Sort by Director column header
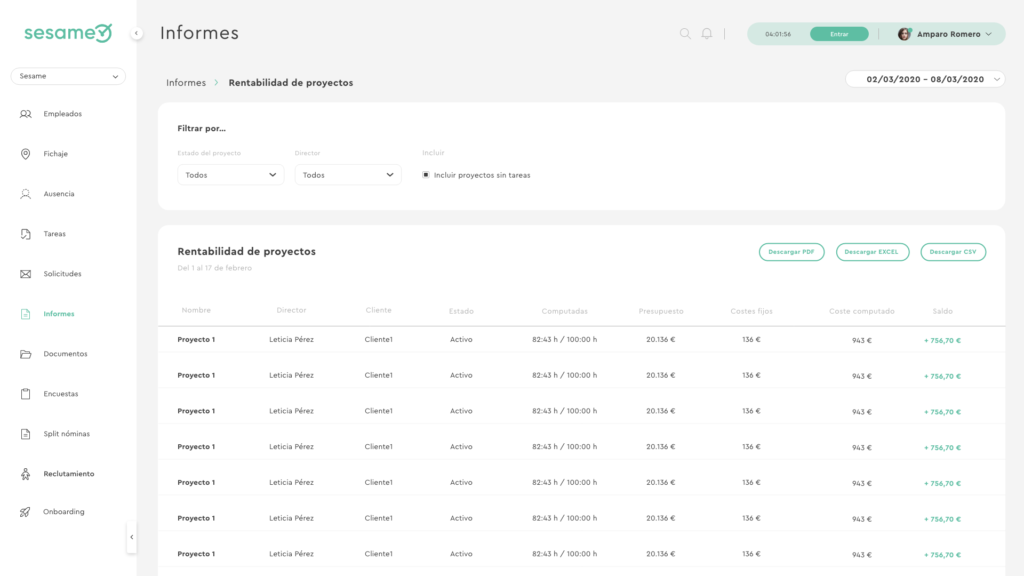1024x576 pixels. tap(291, 310)
